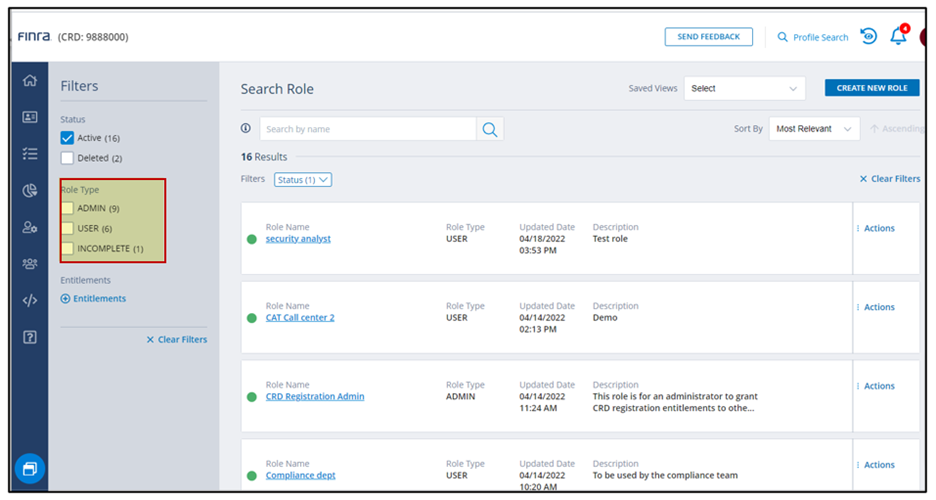Screen dimensions: 936x500
Task: Open the CAT Call center 2 role link
Action: 300,318
